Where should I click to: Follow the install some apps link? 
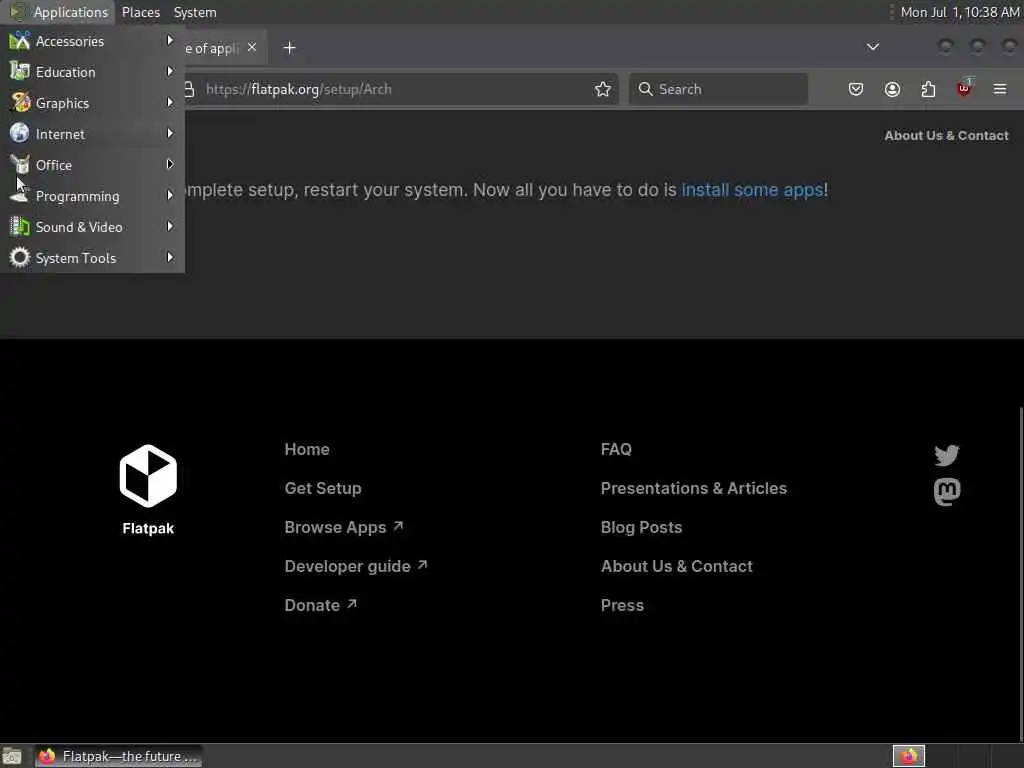point(752,190)
